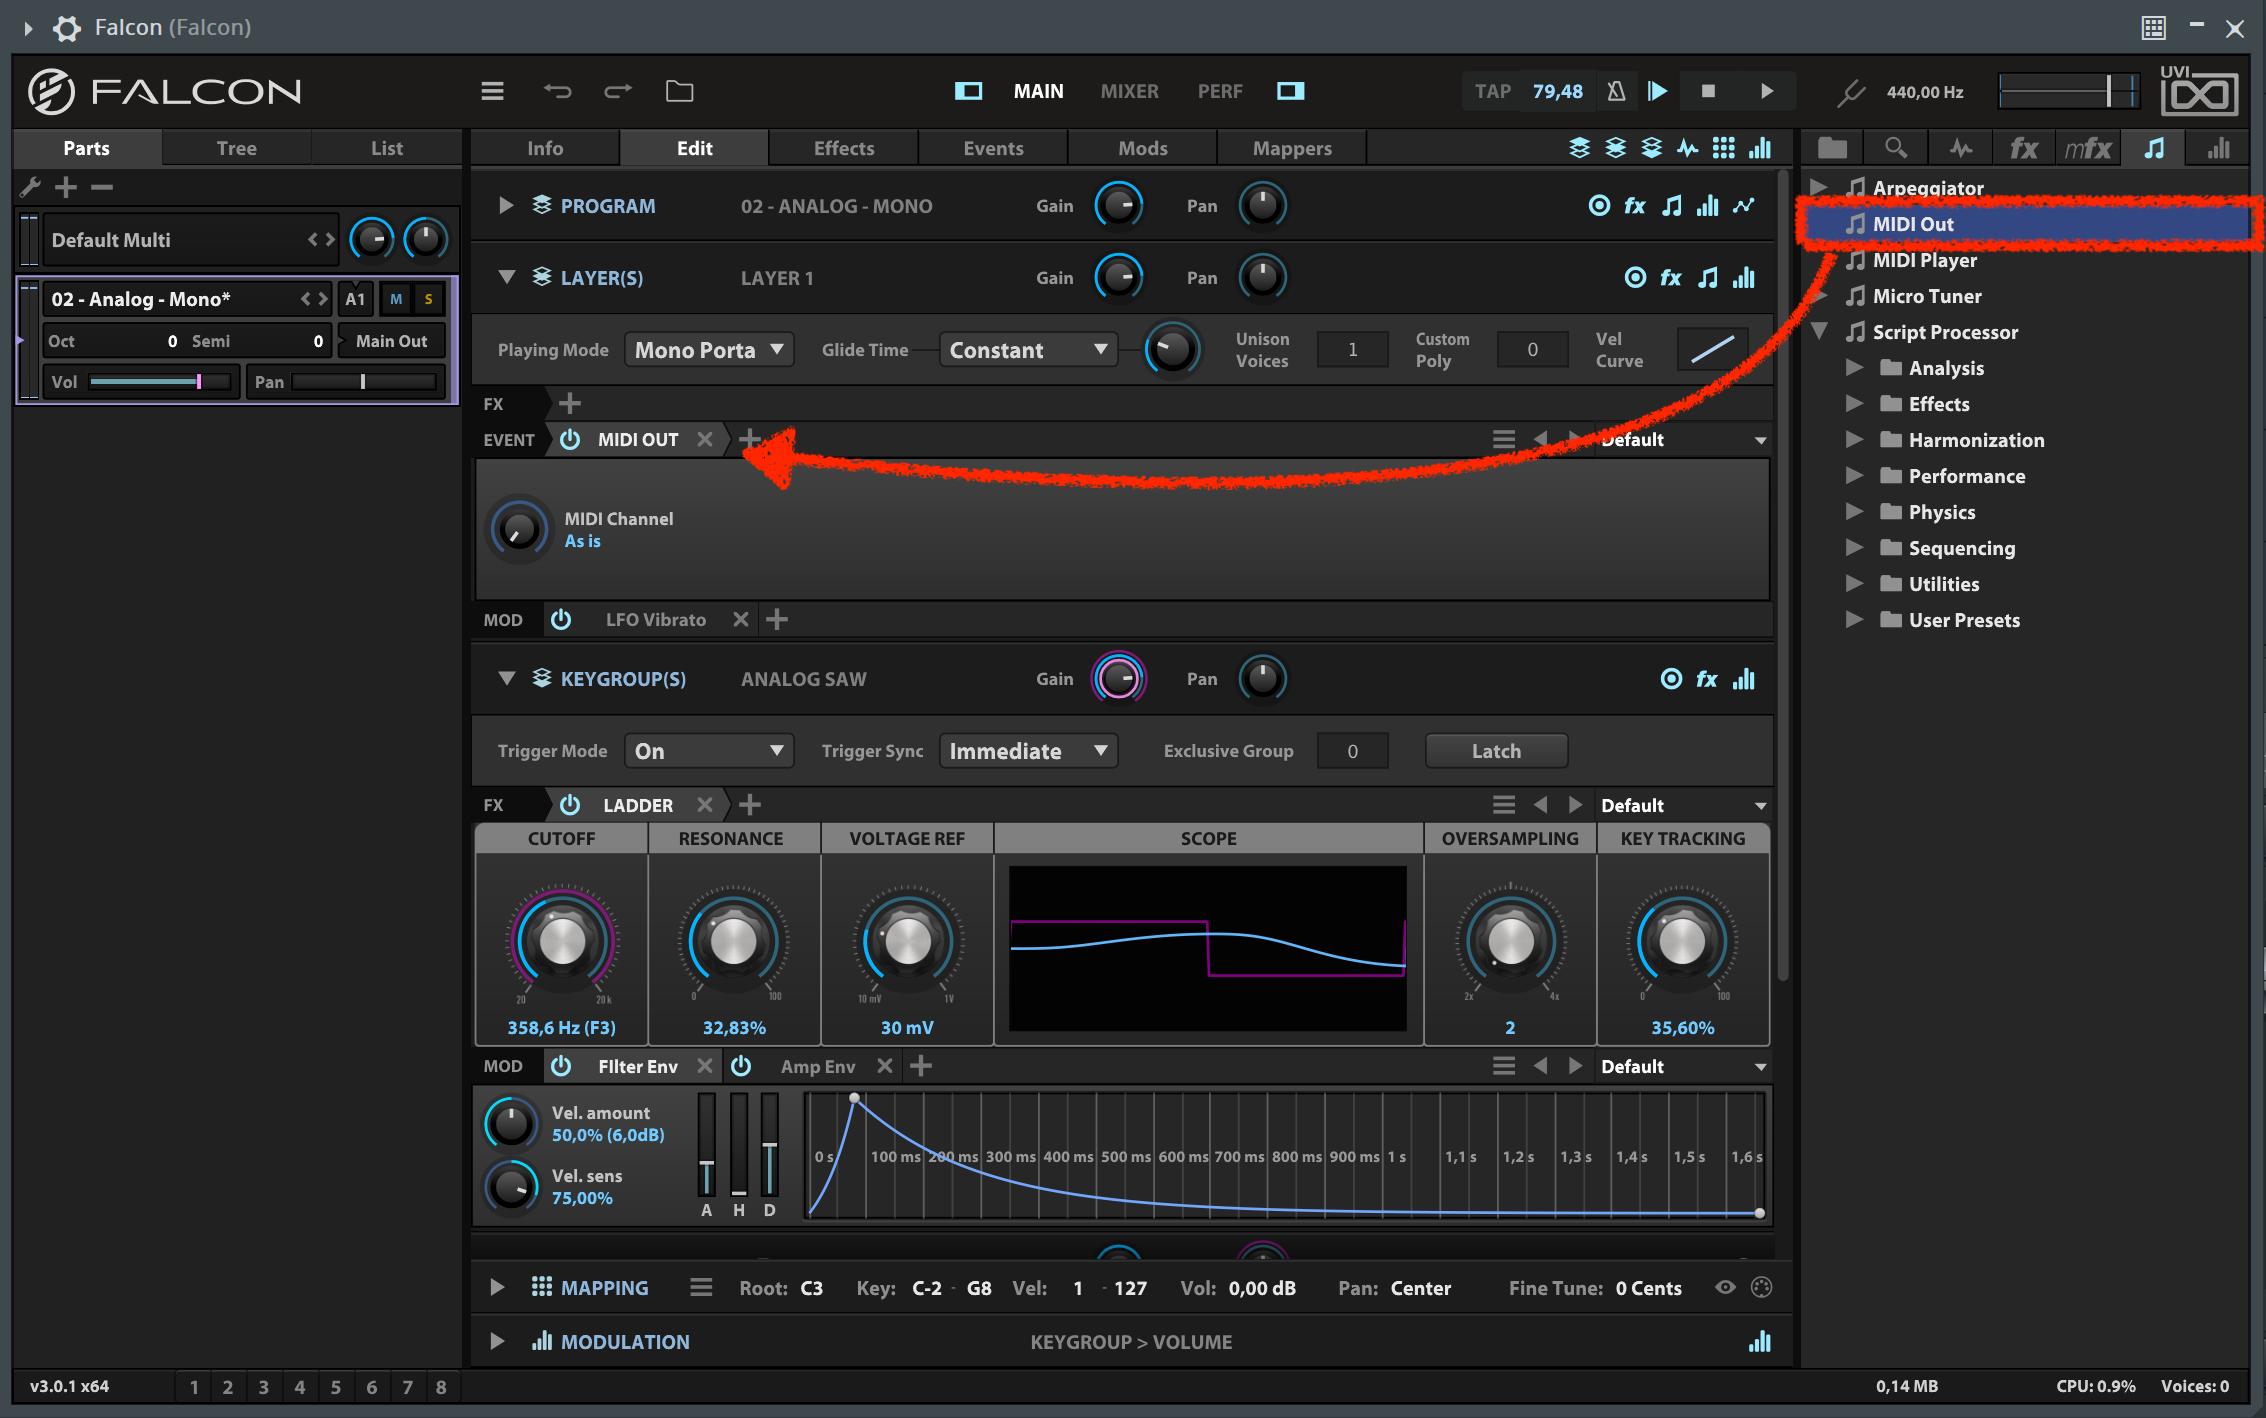
Task: Show the keygroup grid view in the Edit toolbar
Action: pyautogui.click(x=1724, y=147)
